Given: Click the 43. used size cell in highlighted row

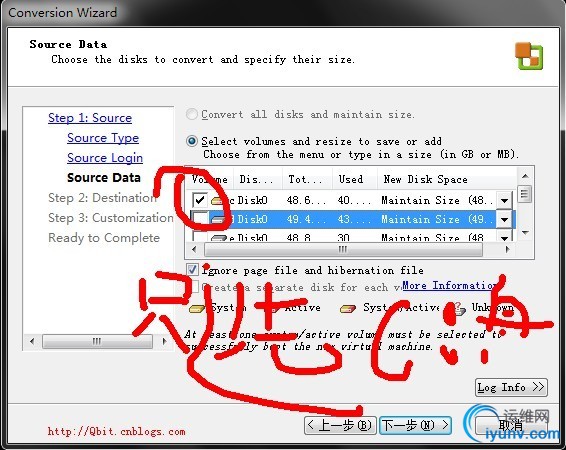Looking at the screenshot, I should click(x=354, y=219).
